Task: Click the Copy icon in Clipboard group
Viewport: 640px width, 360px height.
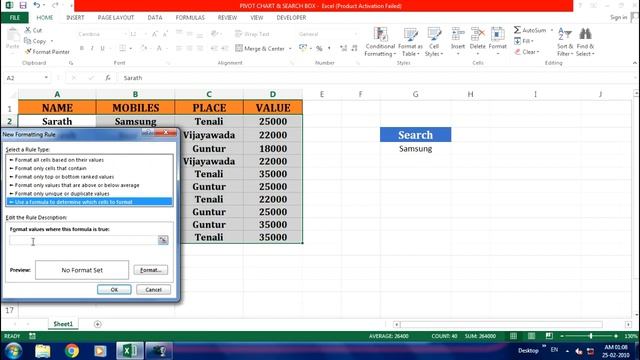Action: point(28,41)
